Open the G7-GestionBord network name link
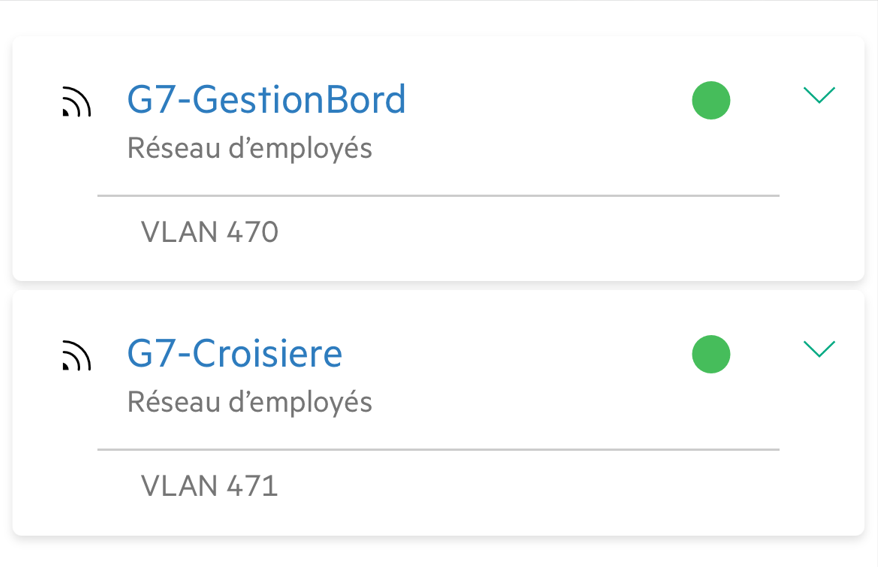878x567 pixels. point(266,100)
